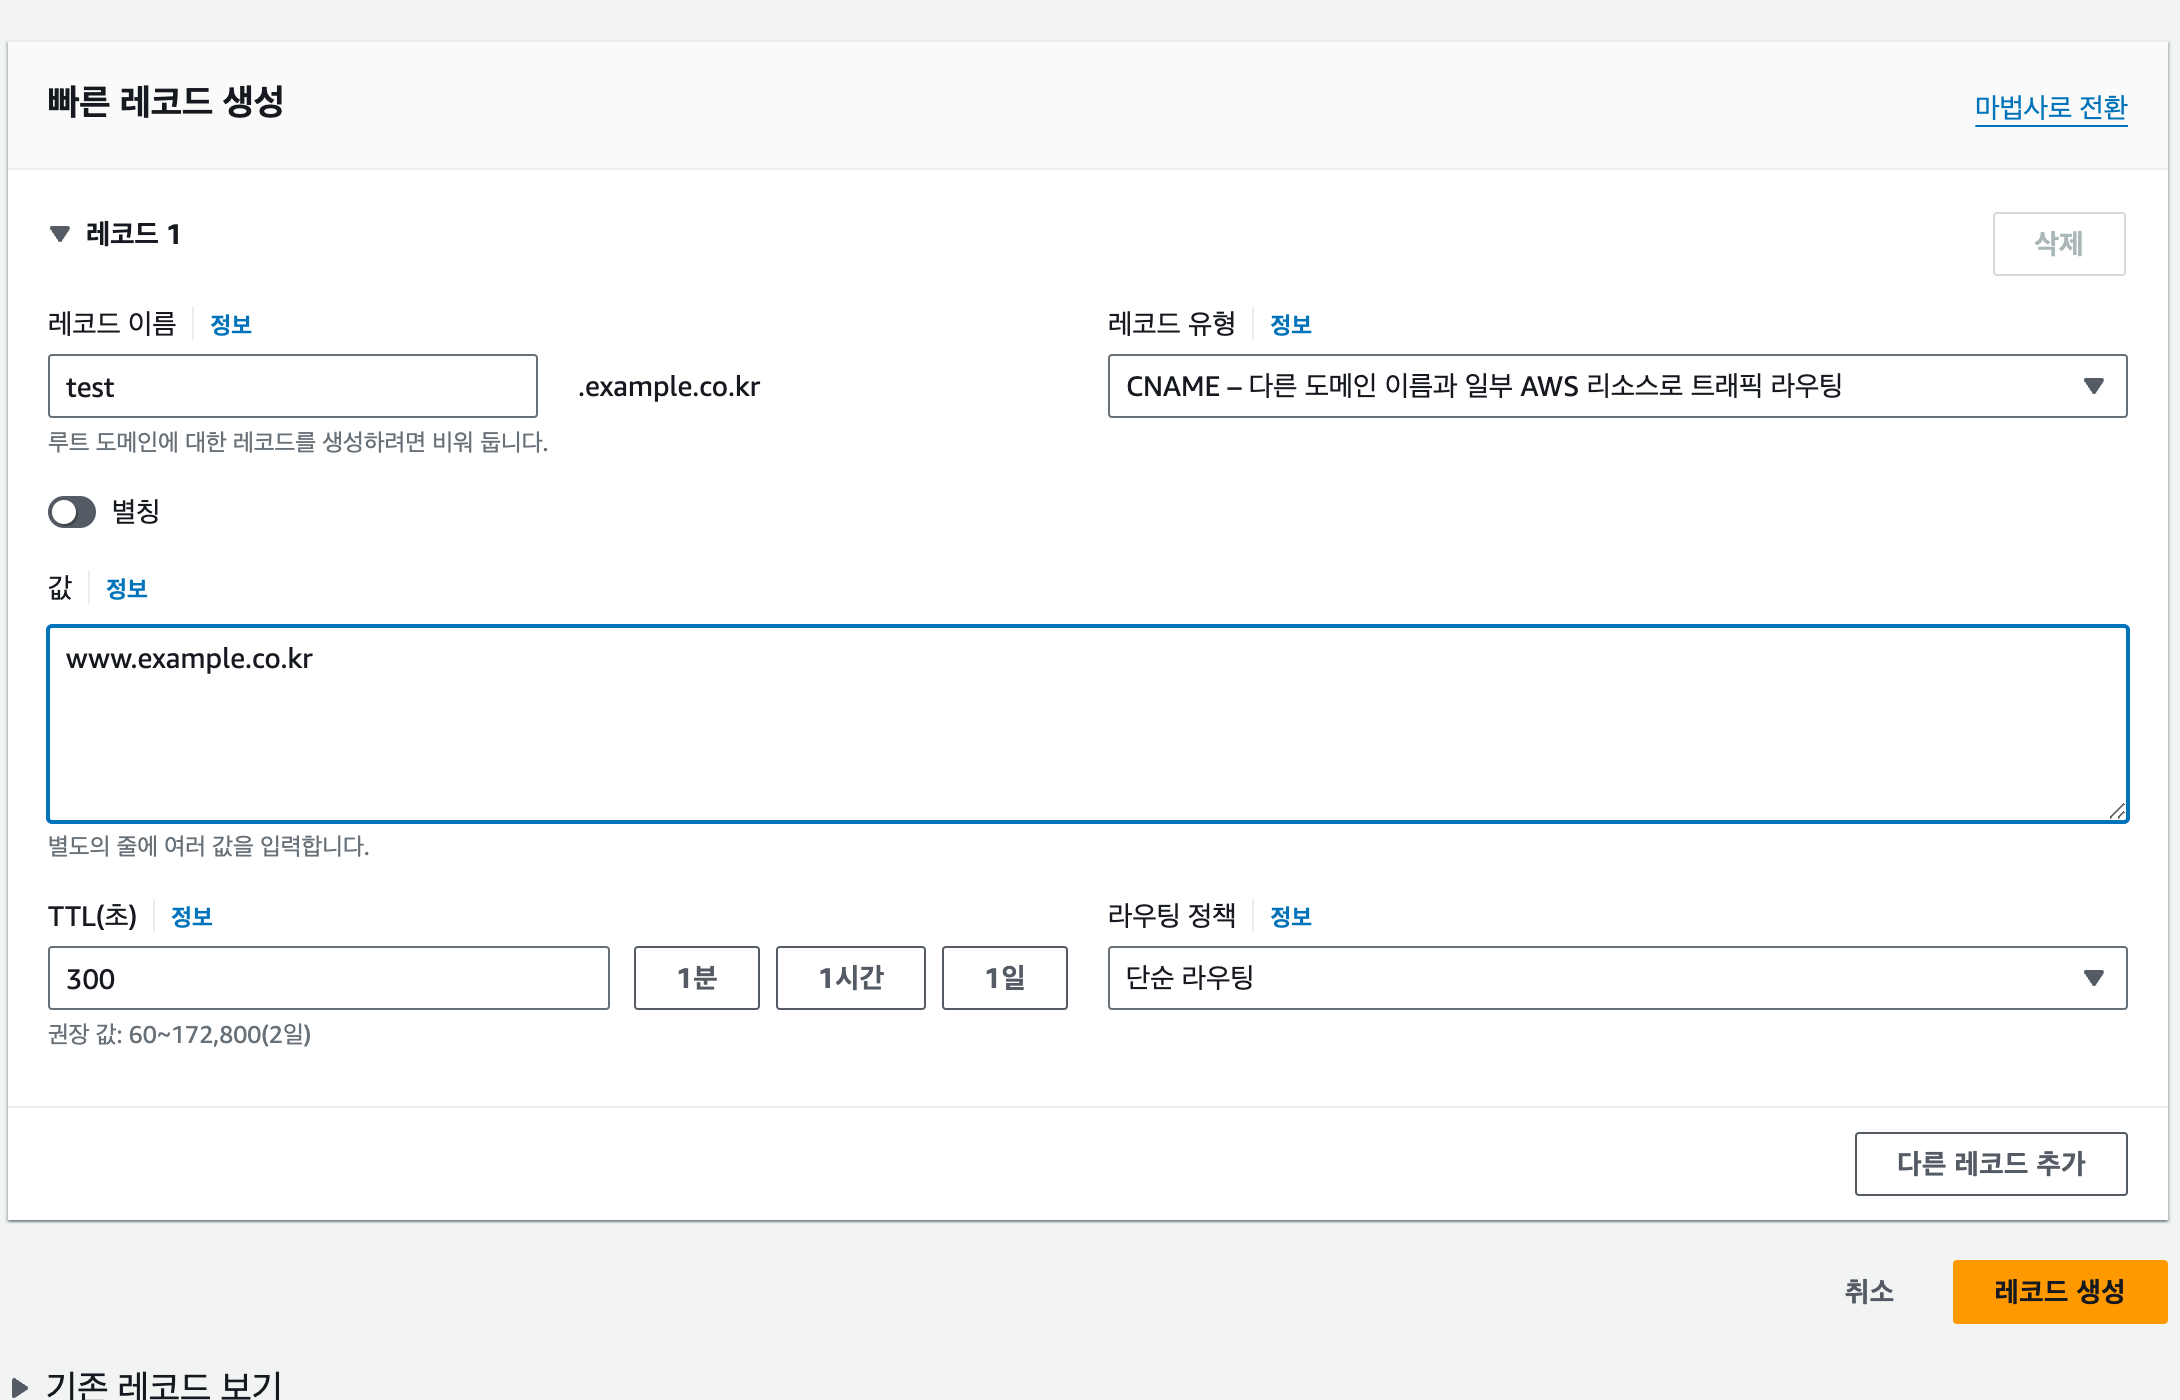Viewport: 2180px width, 1400px height.
Task: Cancel with the 취소 button
Action: [x=1869, y=1292]
